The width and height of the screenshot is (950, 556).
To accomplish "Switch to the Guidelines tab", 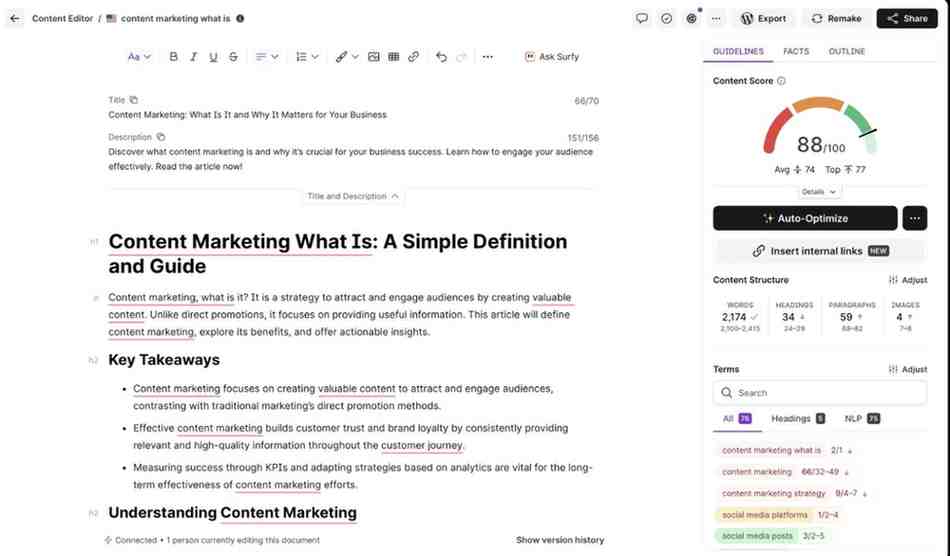I will coord(738,51).
